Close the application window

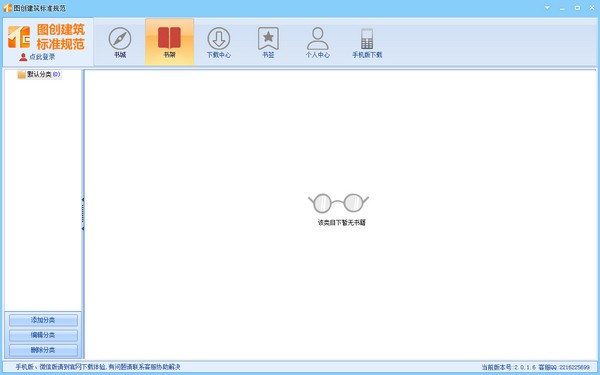click(x=592, y=8)
